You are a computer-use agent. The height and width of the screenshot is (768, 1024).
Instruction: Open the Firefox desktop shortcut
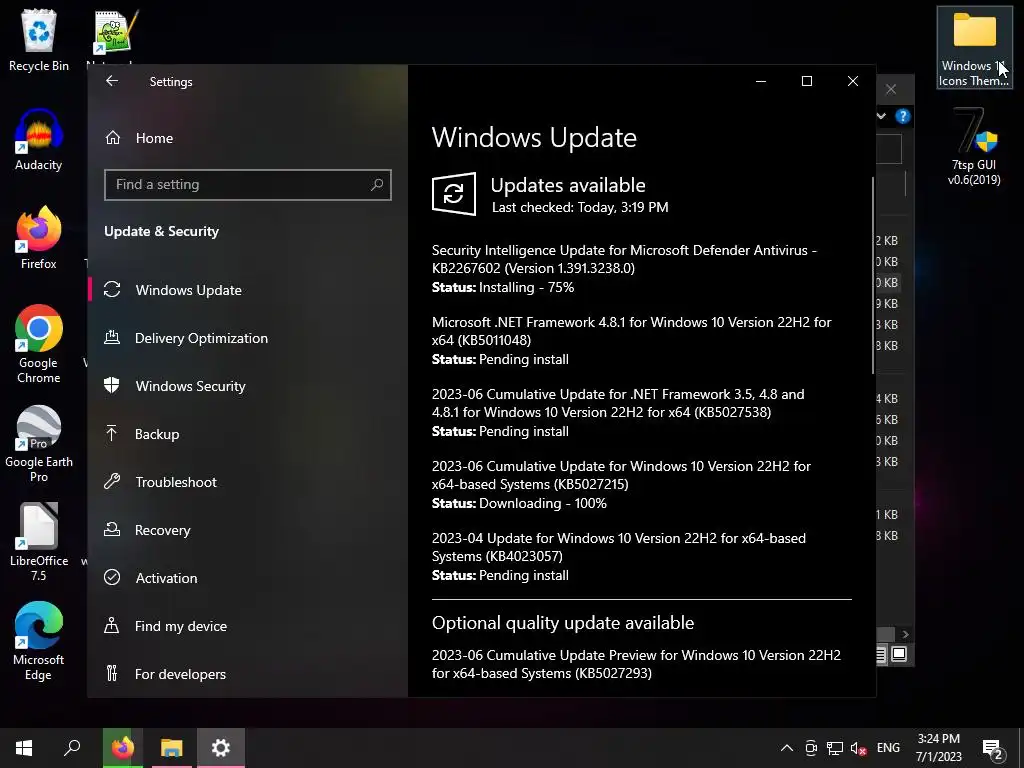click(39, 238)
